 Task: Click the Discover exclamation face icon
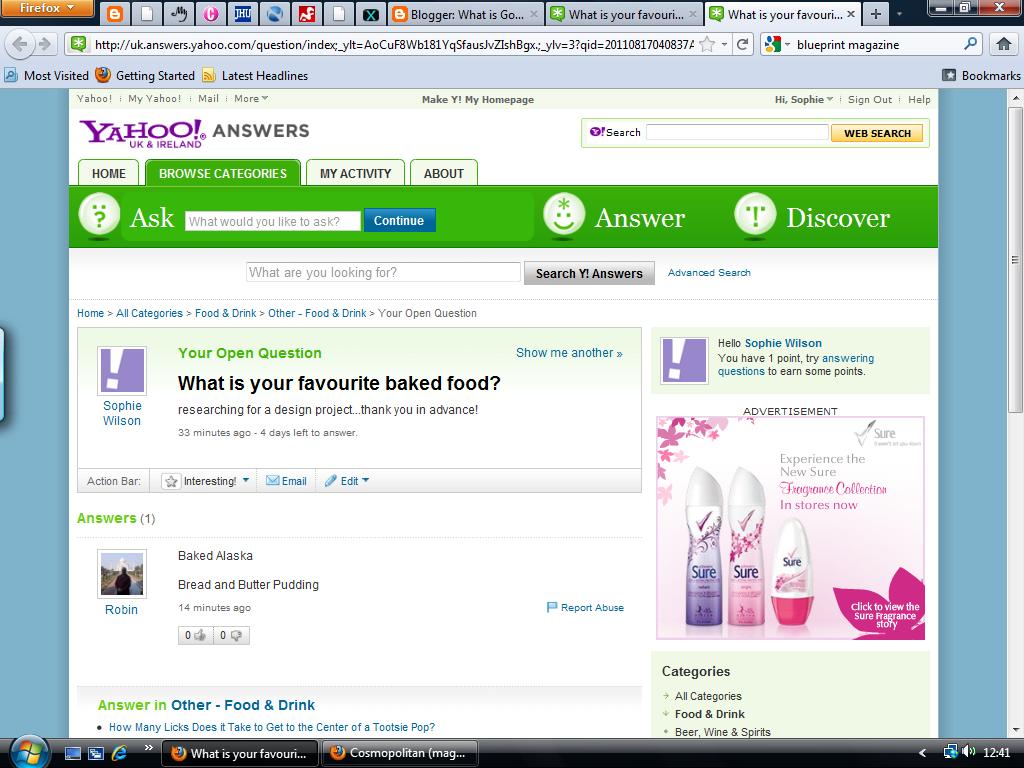[755, 214]
